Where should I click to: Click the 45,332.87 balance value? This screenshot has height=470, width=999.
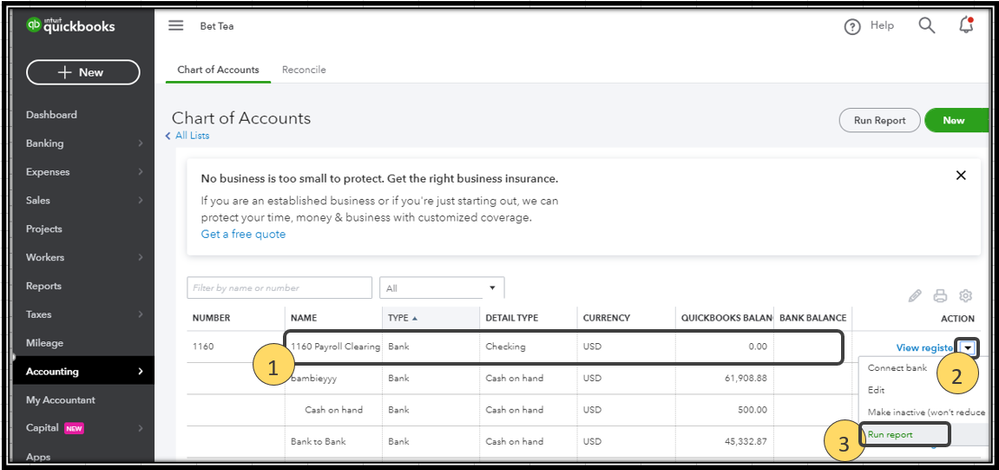tap(745, 441)
